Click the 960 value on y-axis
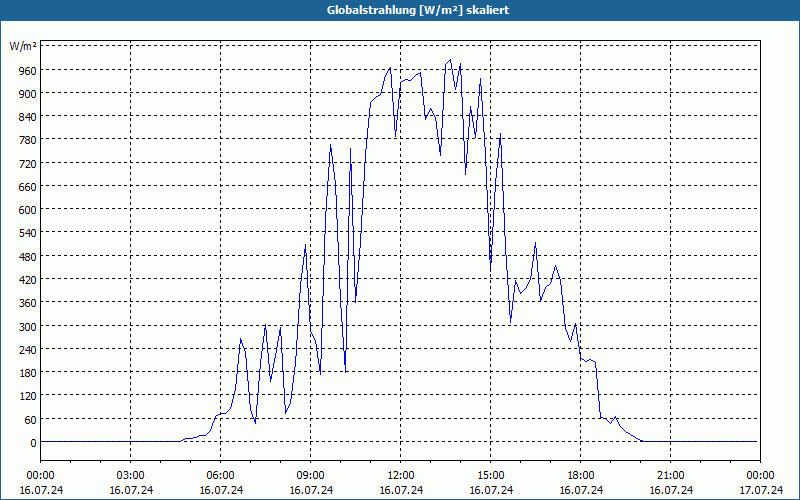 pyautogui.click(x=28, y=71)
